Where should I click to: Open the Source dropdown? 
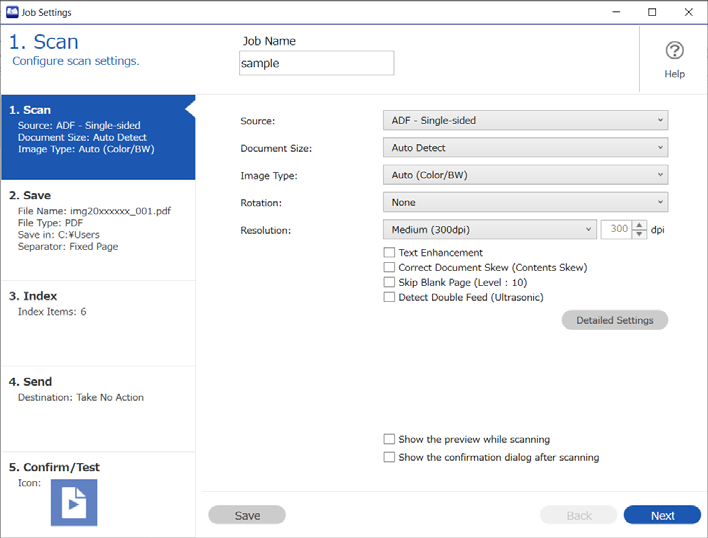point(525,121)
